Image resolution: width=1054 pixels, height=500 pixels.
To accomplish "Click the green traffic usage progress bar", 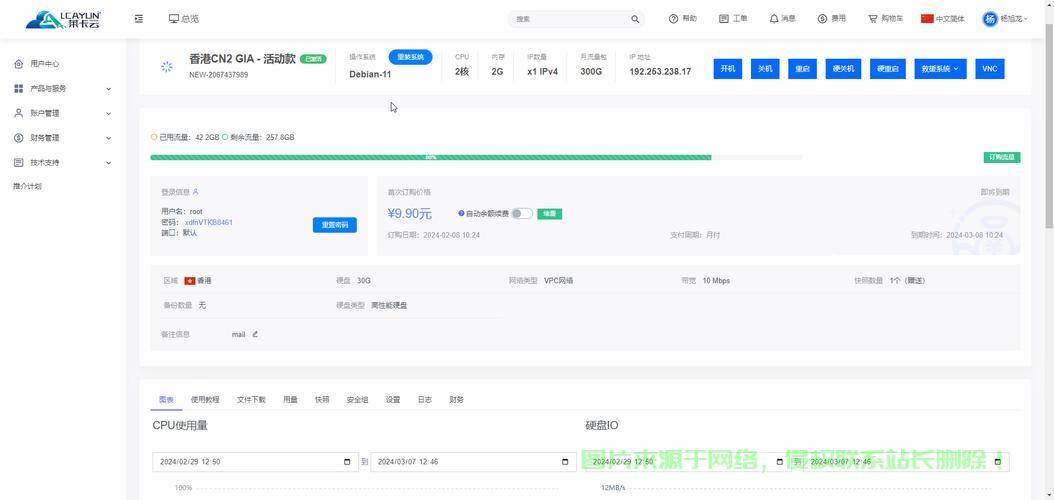I will click(430, 157).
